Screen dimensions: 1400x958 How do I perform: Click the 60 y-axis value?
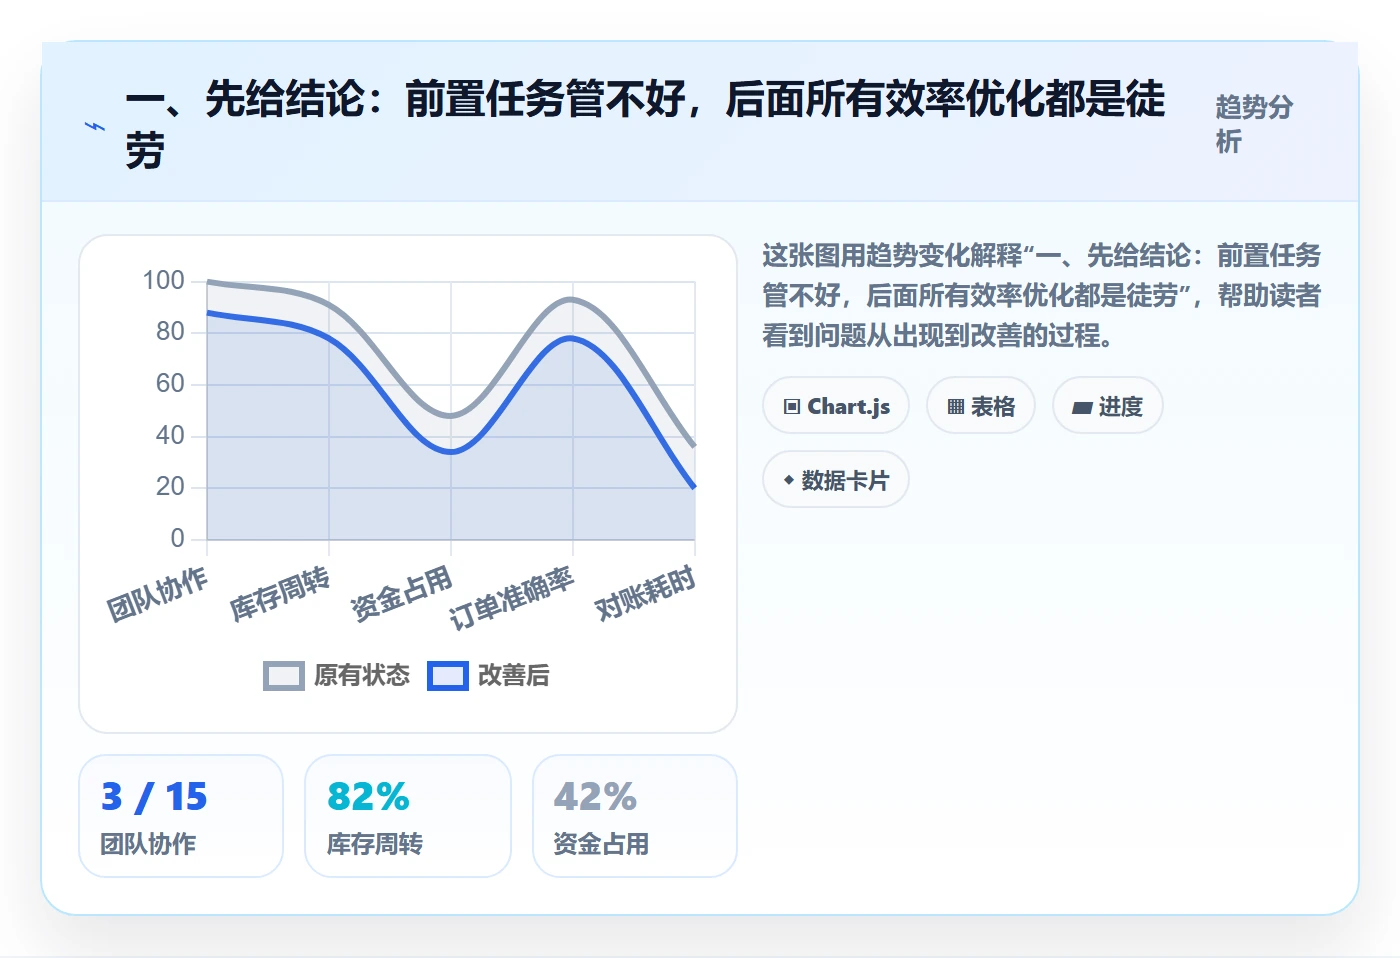(170, 383)
